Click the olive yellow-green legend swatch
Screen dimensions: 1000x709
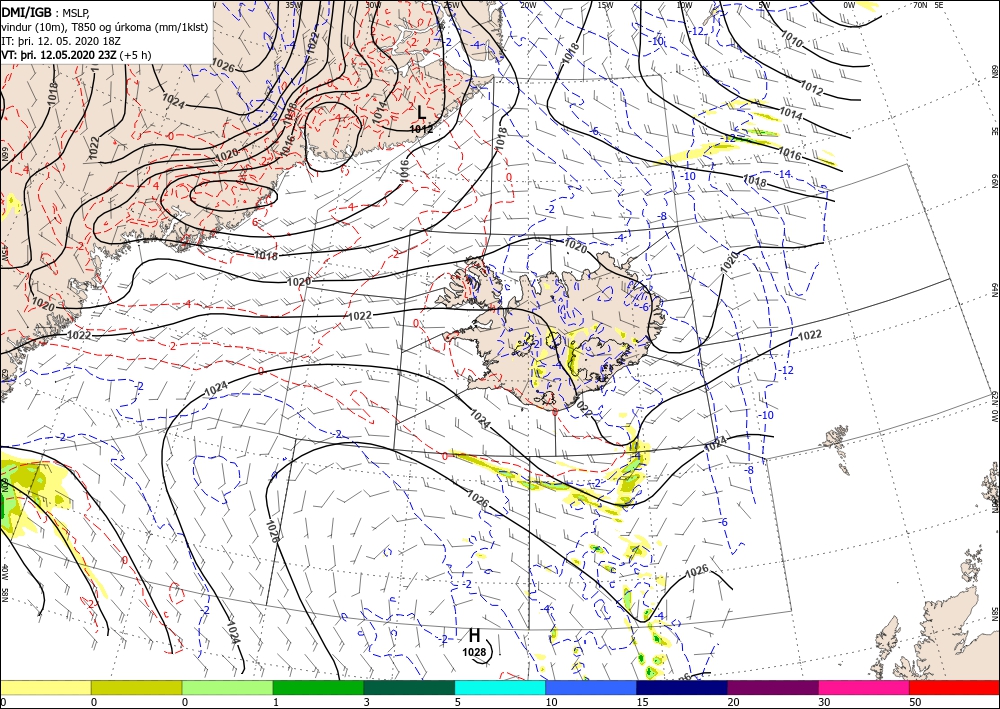[x=136, y=687]
